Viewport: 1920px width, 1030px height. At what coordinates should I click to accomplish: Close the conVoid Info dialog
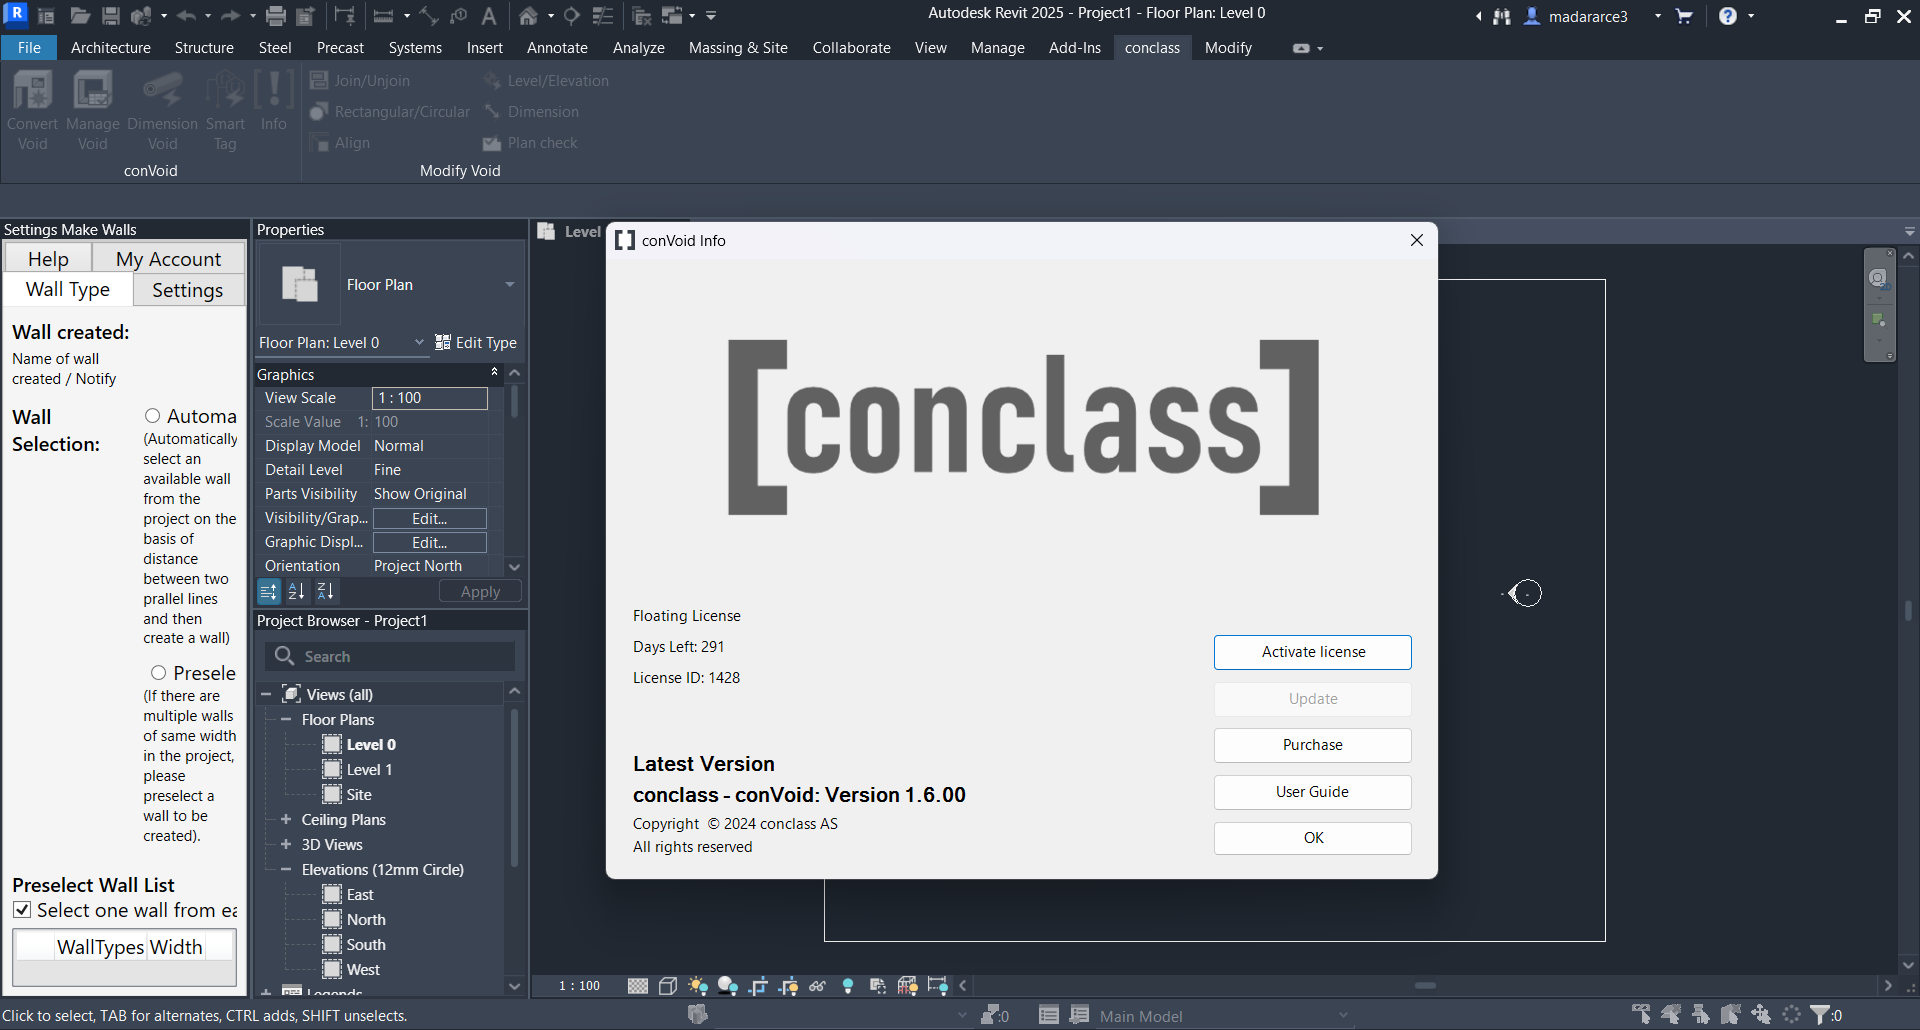click(x=1416, y=240)
